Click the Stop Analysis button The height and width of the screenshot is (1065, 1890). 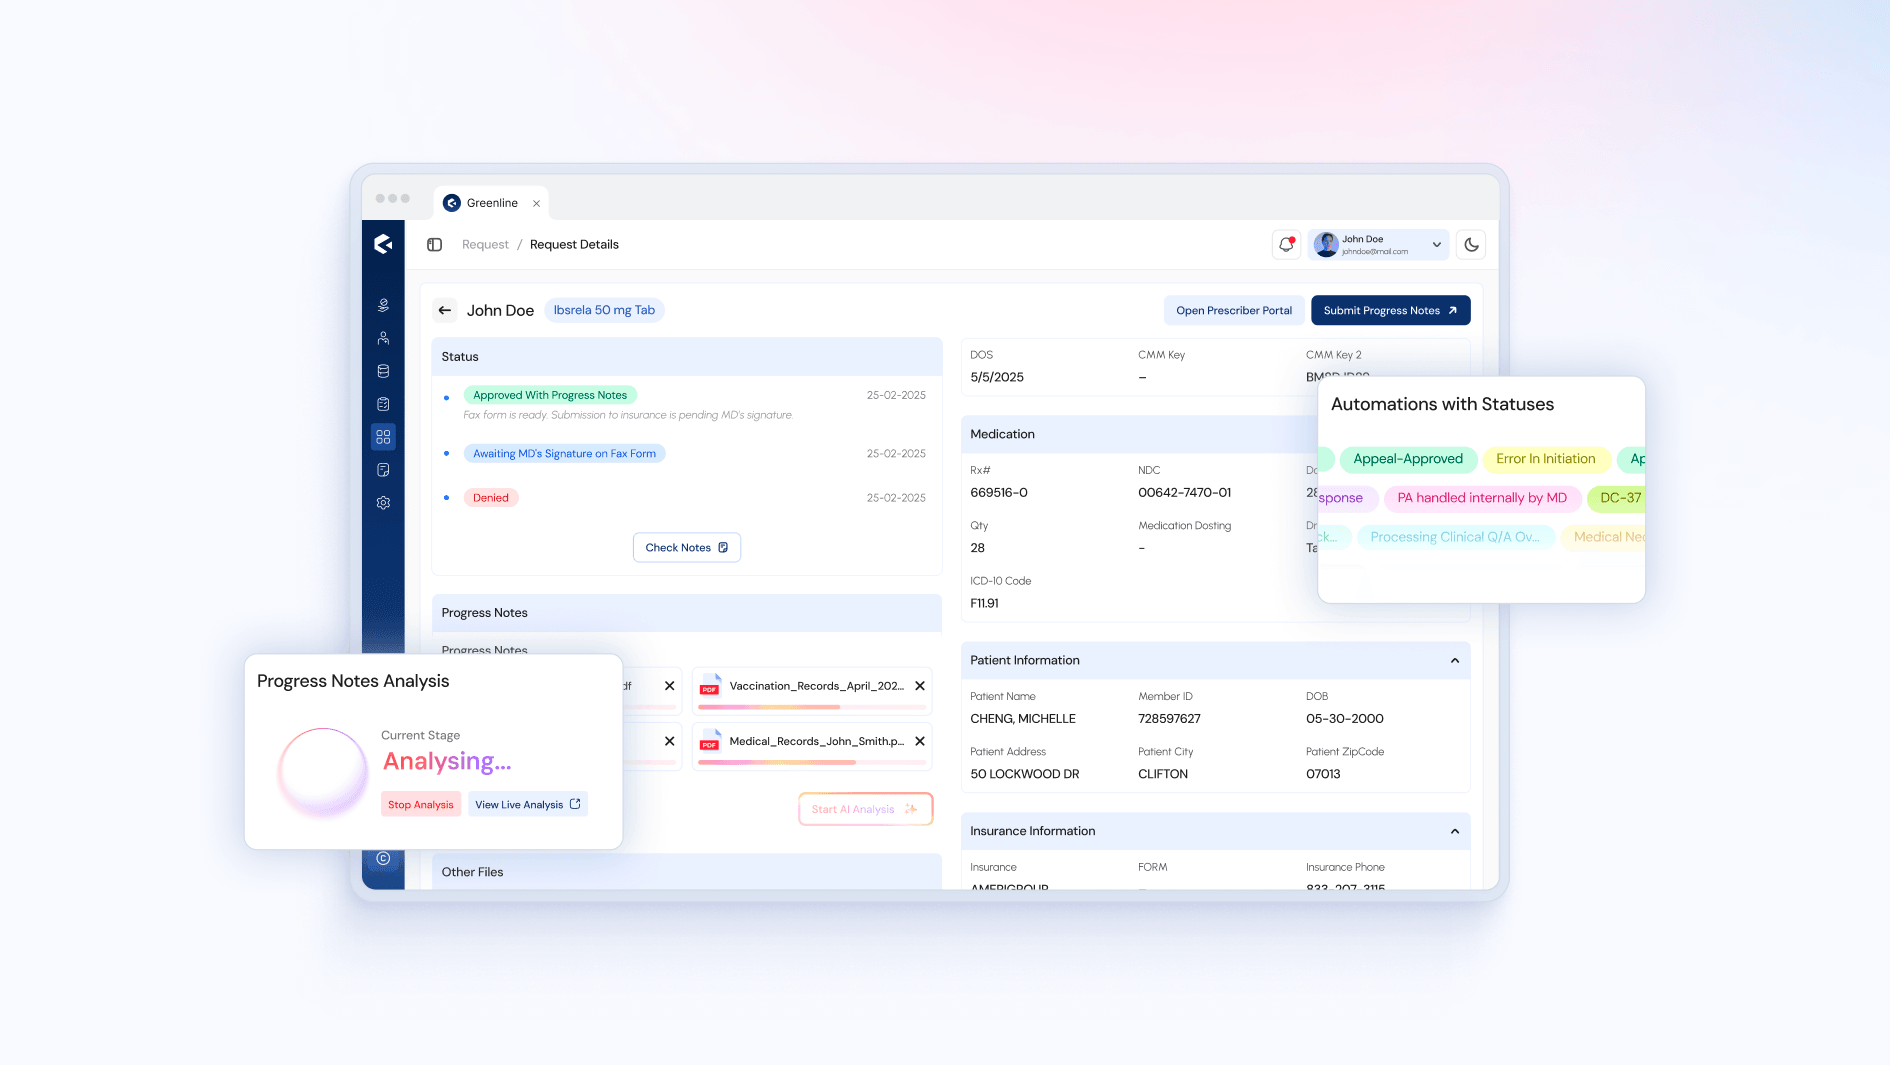421,804
